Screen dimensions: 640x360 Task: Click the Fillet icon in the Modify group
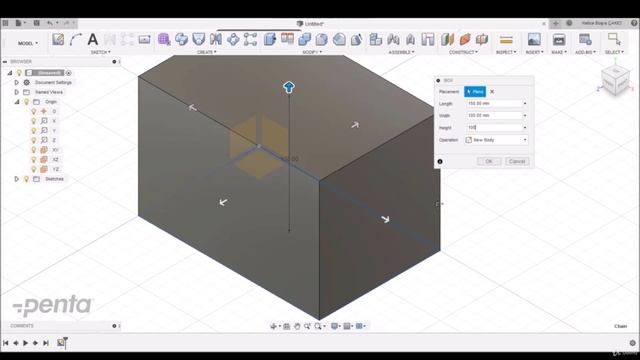pos(322,39)
